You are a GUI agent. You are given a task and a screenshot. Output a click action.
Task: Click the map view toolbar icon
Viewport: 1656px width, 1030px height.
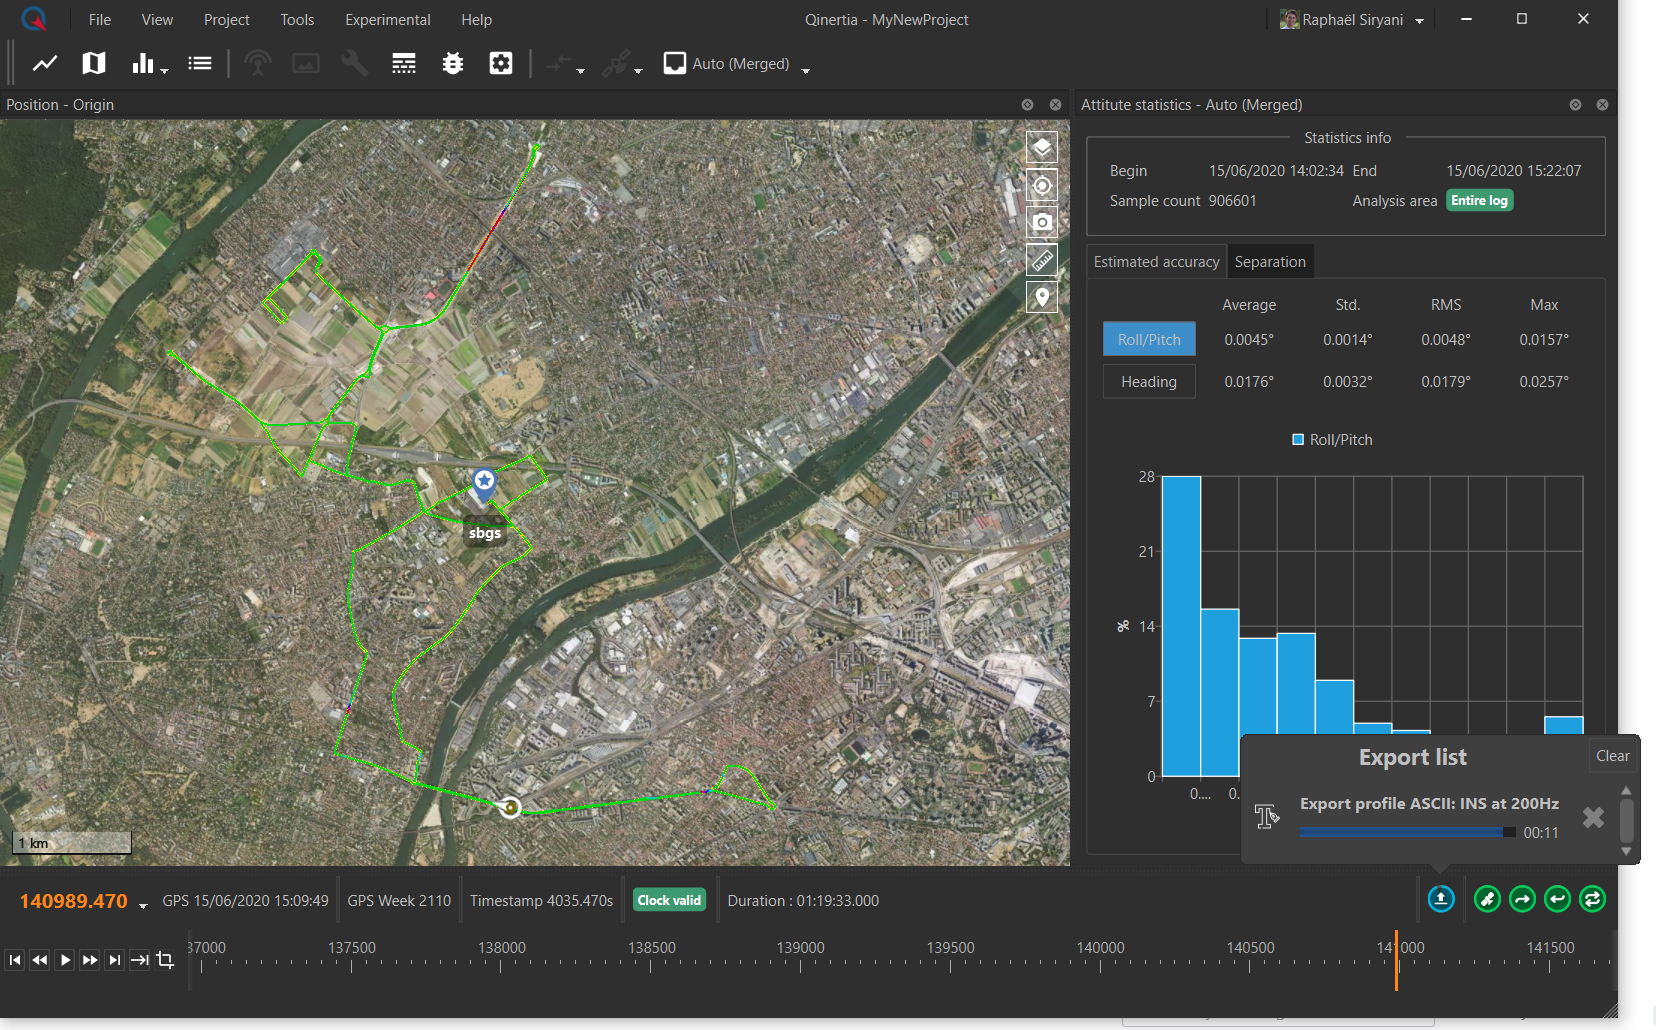pyautogui.click(x=94, y=64)
